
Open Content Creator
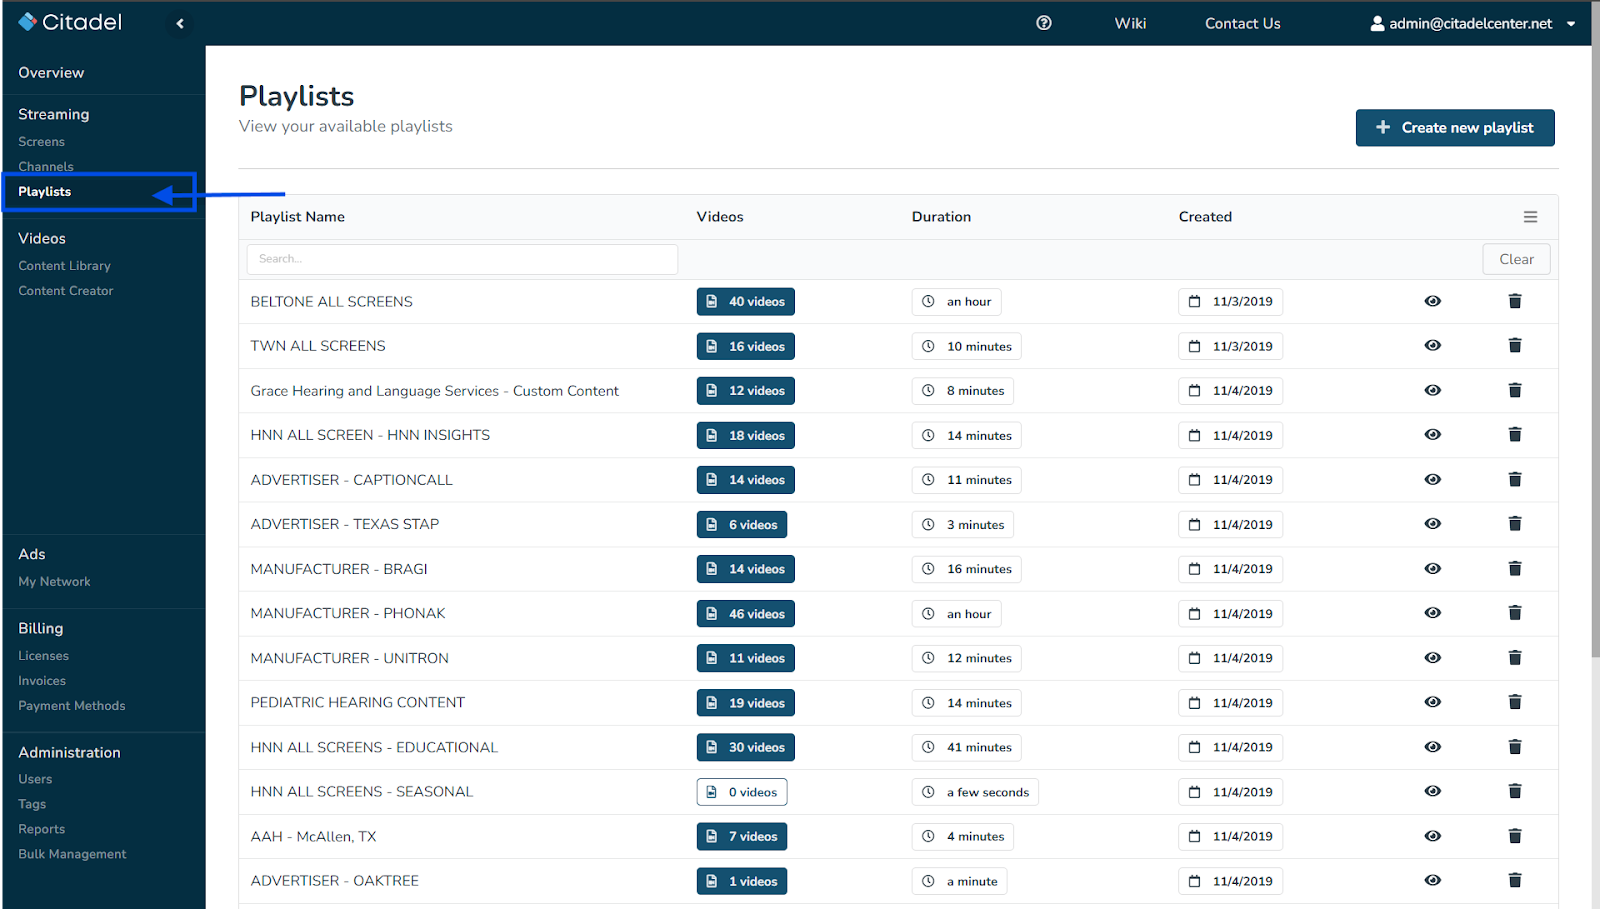[x=66, y=291]
